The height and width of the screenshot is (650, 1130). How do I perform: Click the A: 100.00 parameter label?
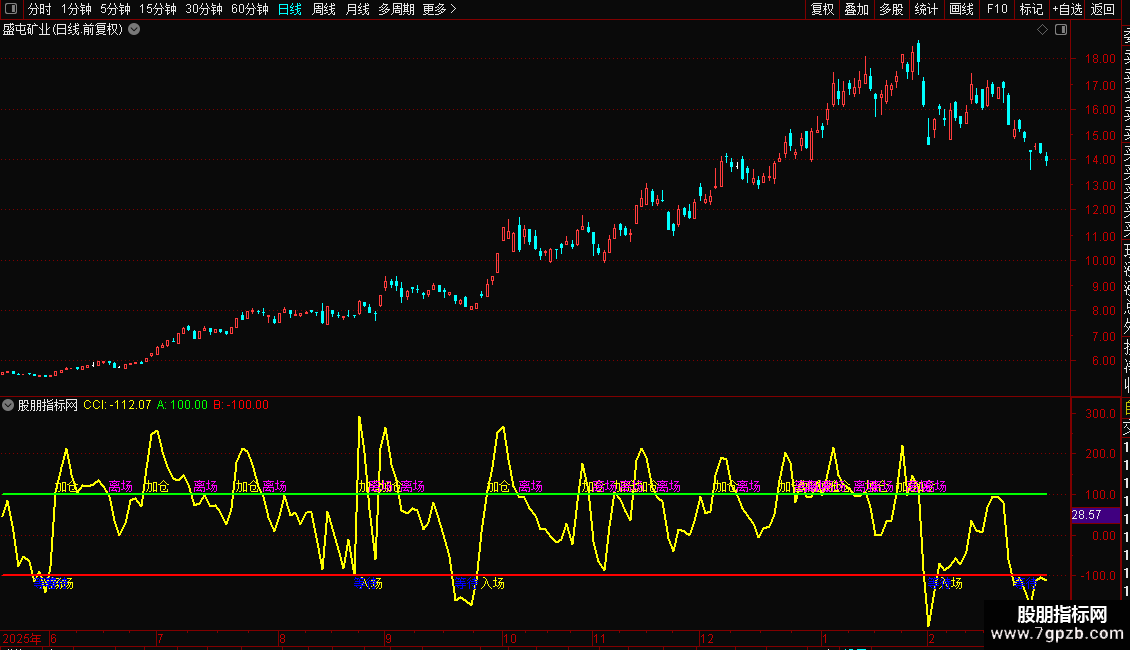[182, 405]
